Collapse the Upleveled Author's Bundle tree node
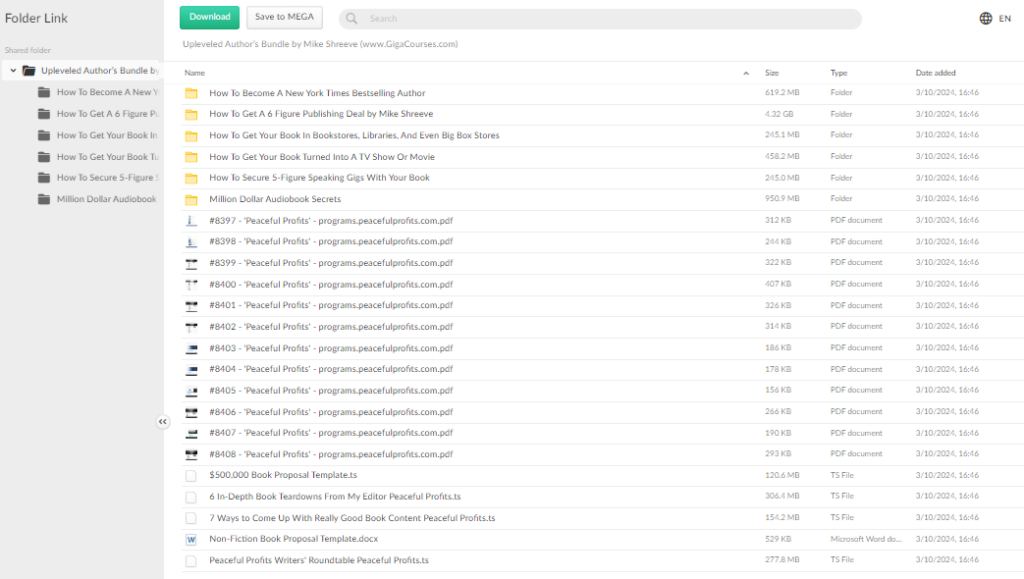1024x579 pixels. tap(13, 71)
